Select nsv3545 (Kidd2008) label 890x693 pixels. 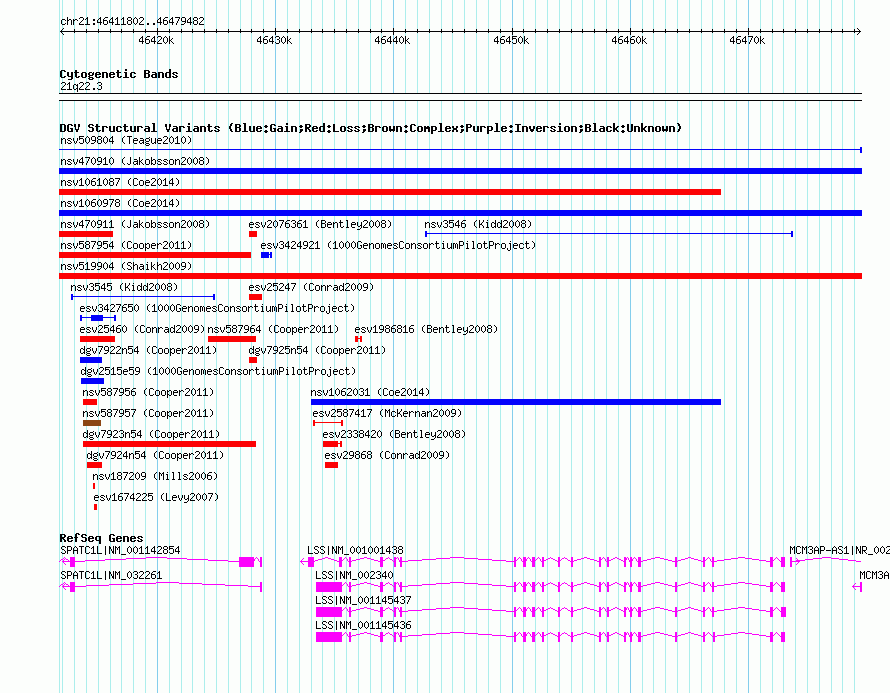[x=124, y=287]
